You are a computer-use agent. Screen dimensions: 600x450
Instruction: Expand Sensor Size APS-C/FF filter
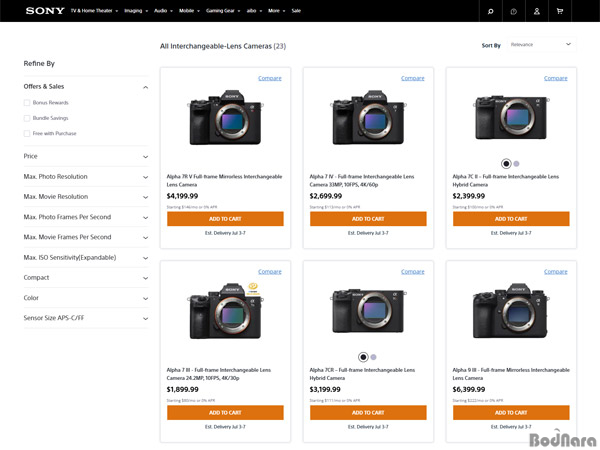pos(86,318)
